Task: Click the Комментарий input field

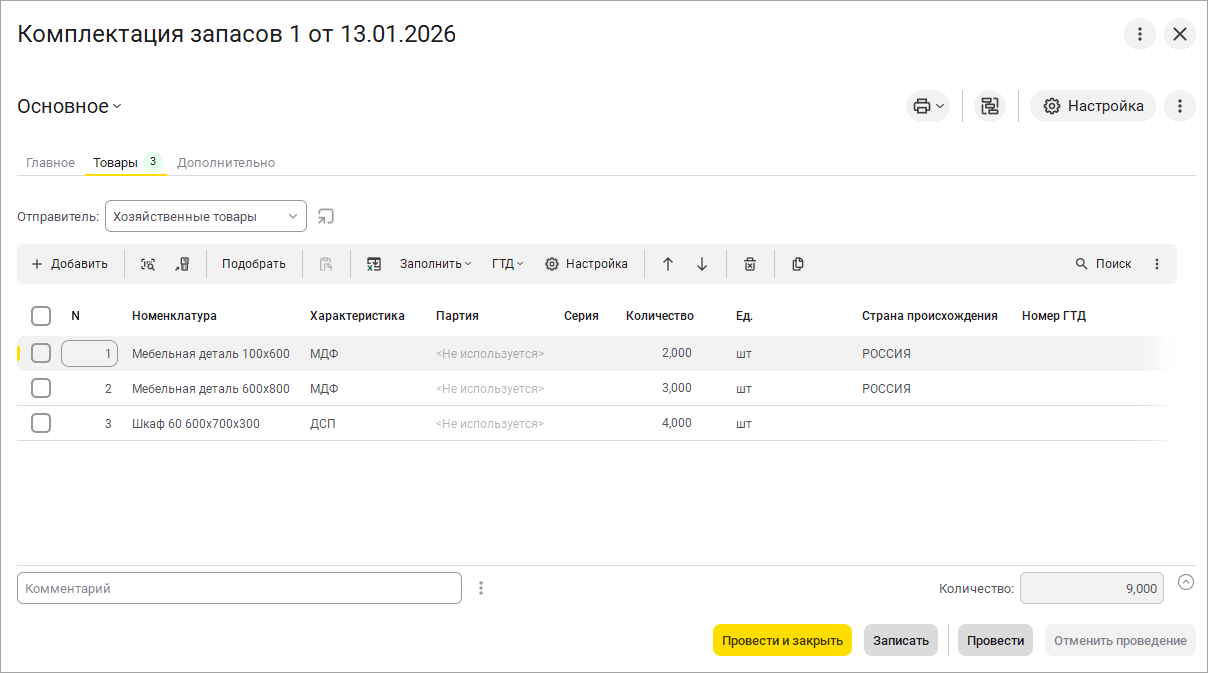Action: pos(239,588)
